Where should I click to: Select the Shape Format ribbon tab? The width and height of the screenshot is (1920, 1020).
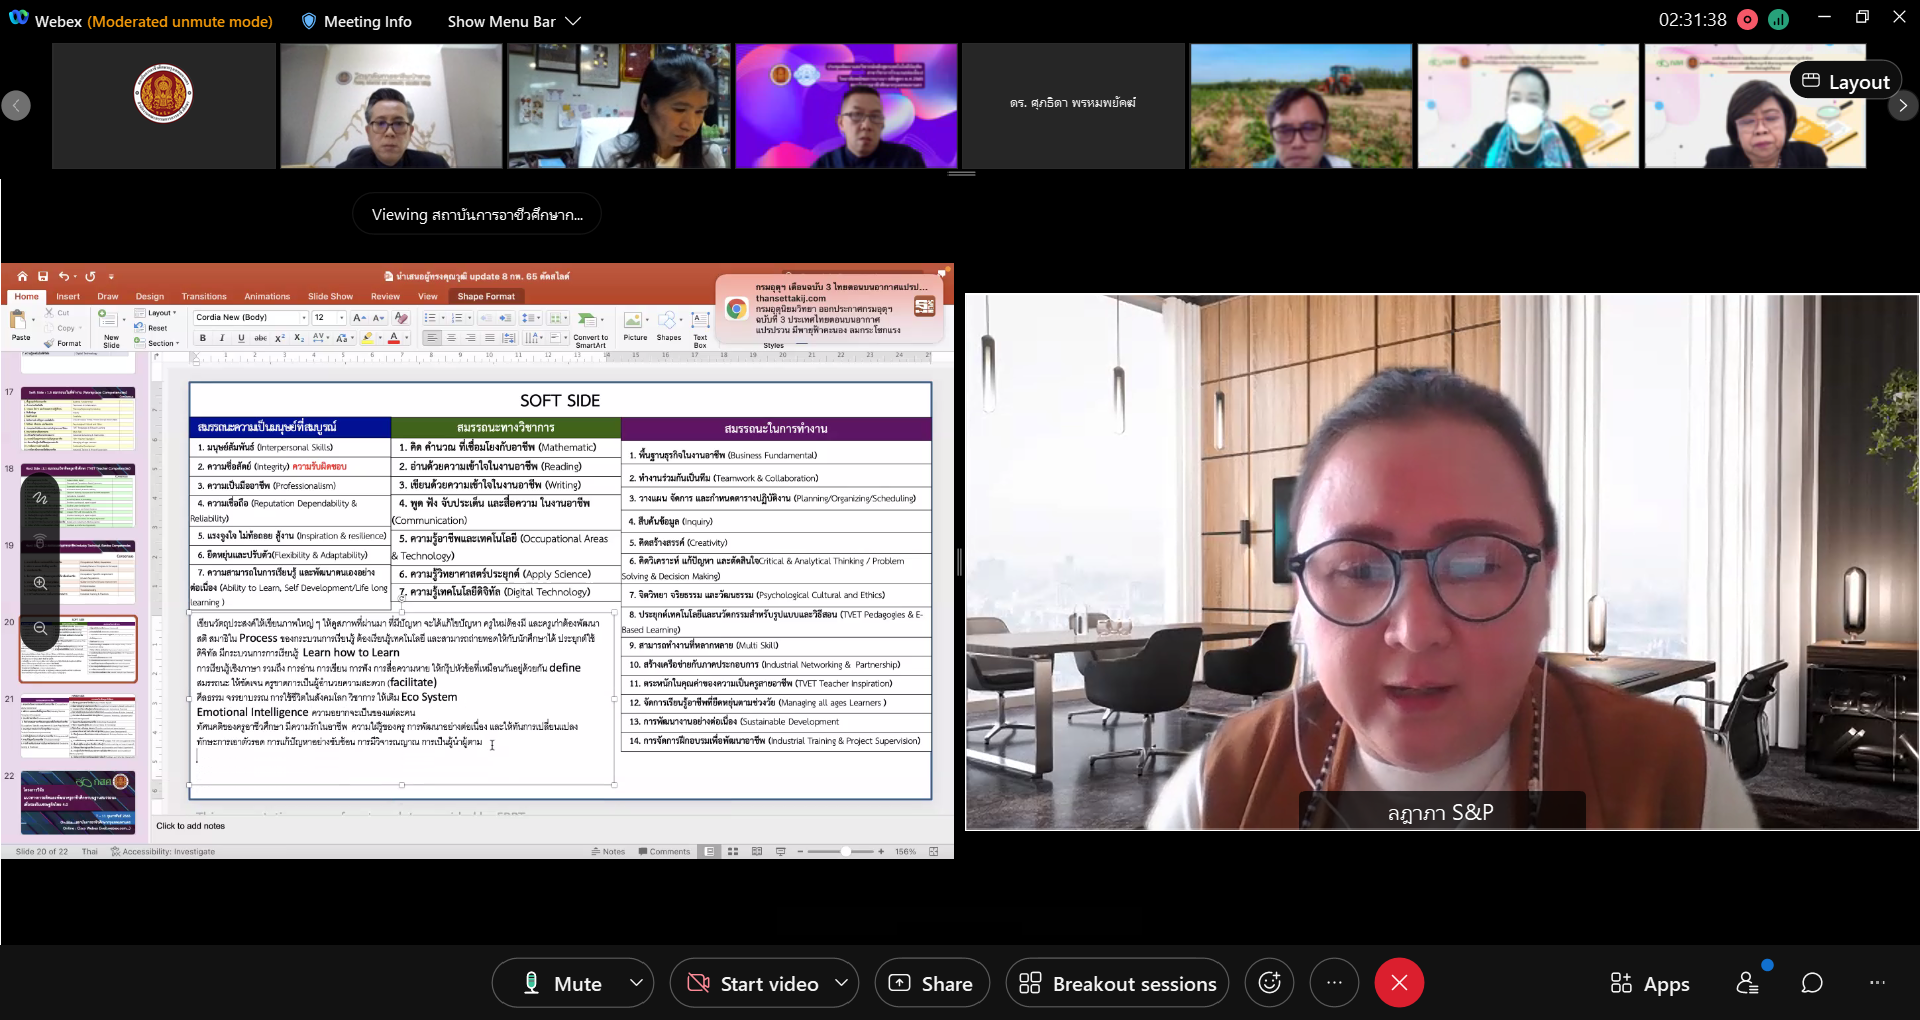(486, 296)
